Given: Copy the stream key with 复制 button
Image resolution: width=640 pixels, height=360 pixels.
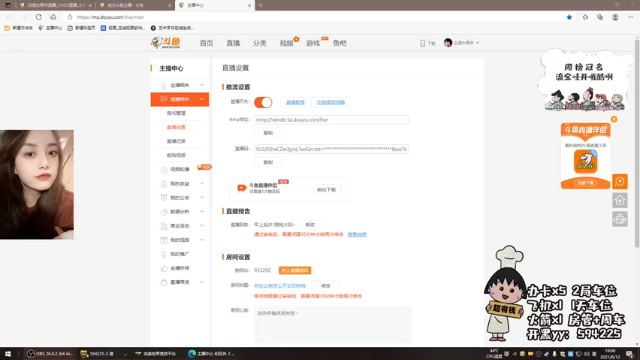Looking at the screenshot, I should [268, 162].
